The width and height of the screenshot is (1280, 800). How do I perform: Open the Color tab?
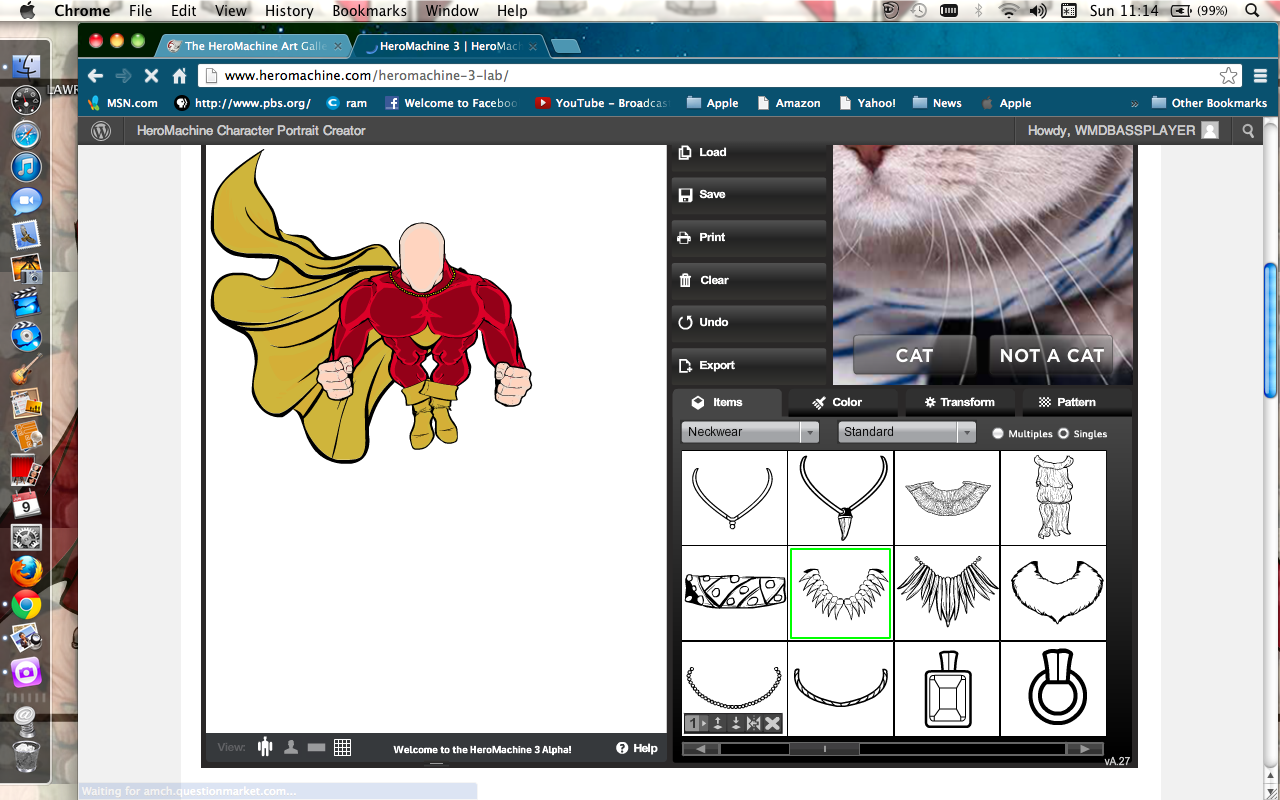(836, 402)
